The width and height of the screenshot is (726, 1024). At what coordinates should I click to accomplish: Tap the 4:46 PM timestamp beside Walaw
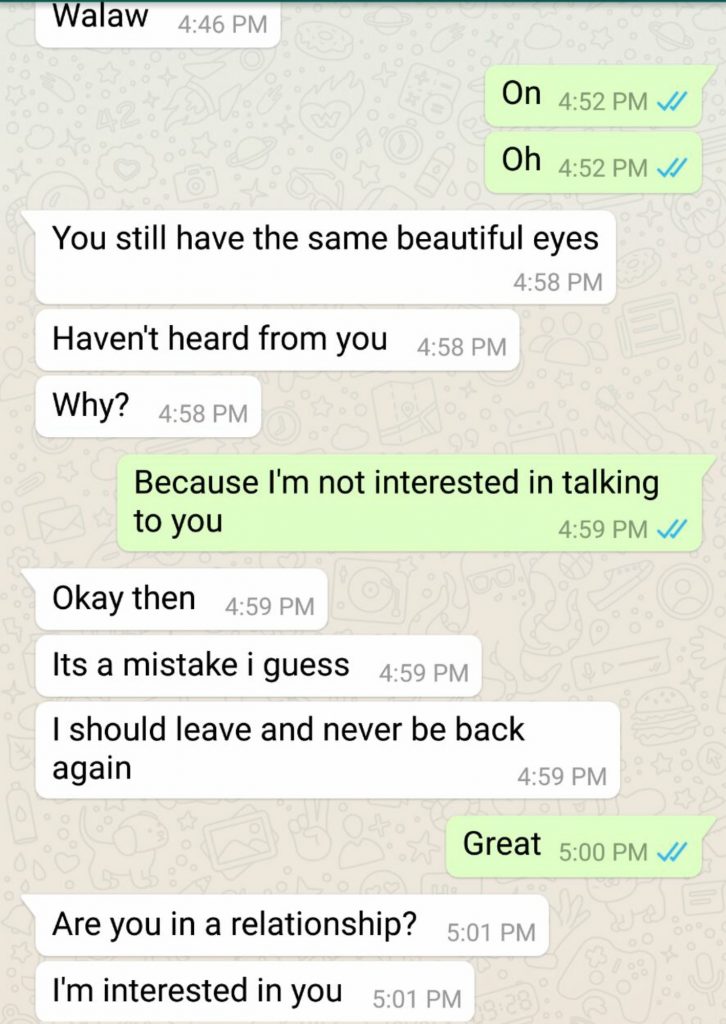(222, 25)
